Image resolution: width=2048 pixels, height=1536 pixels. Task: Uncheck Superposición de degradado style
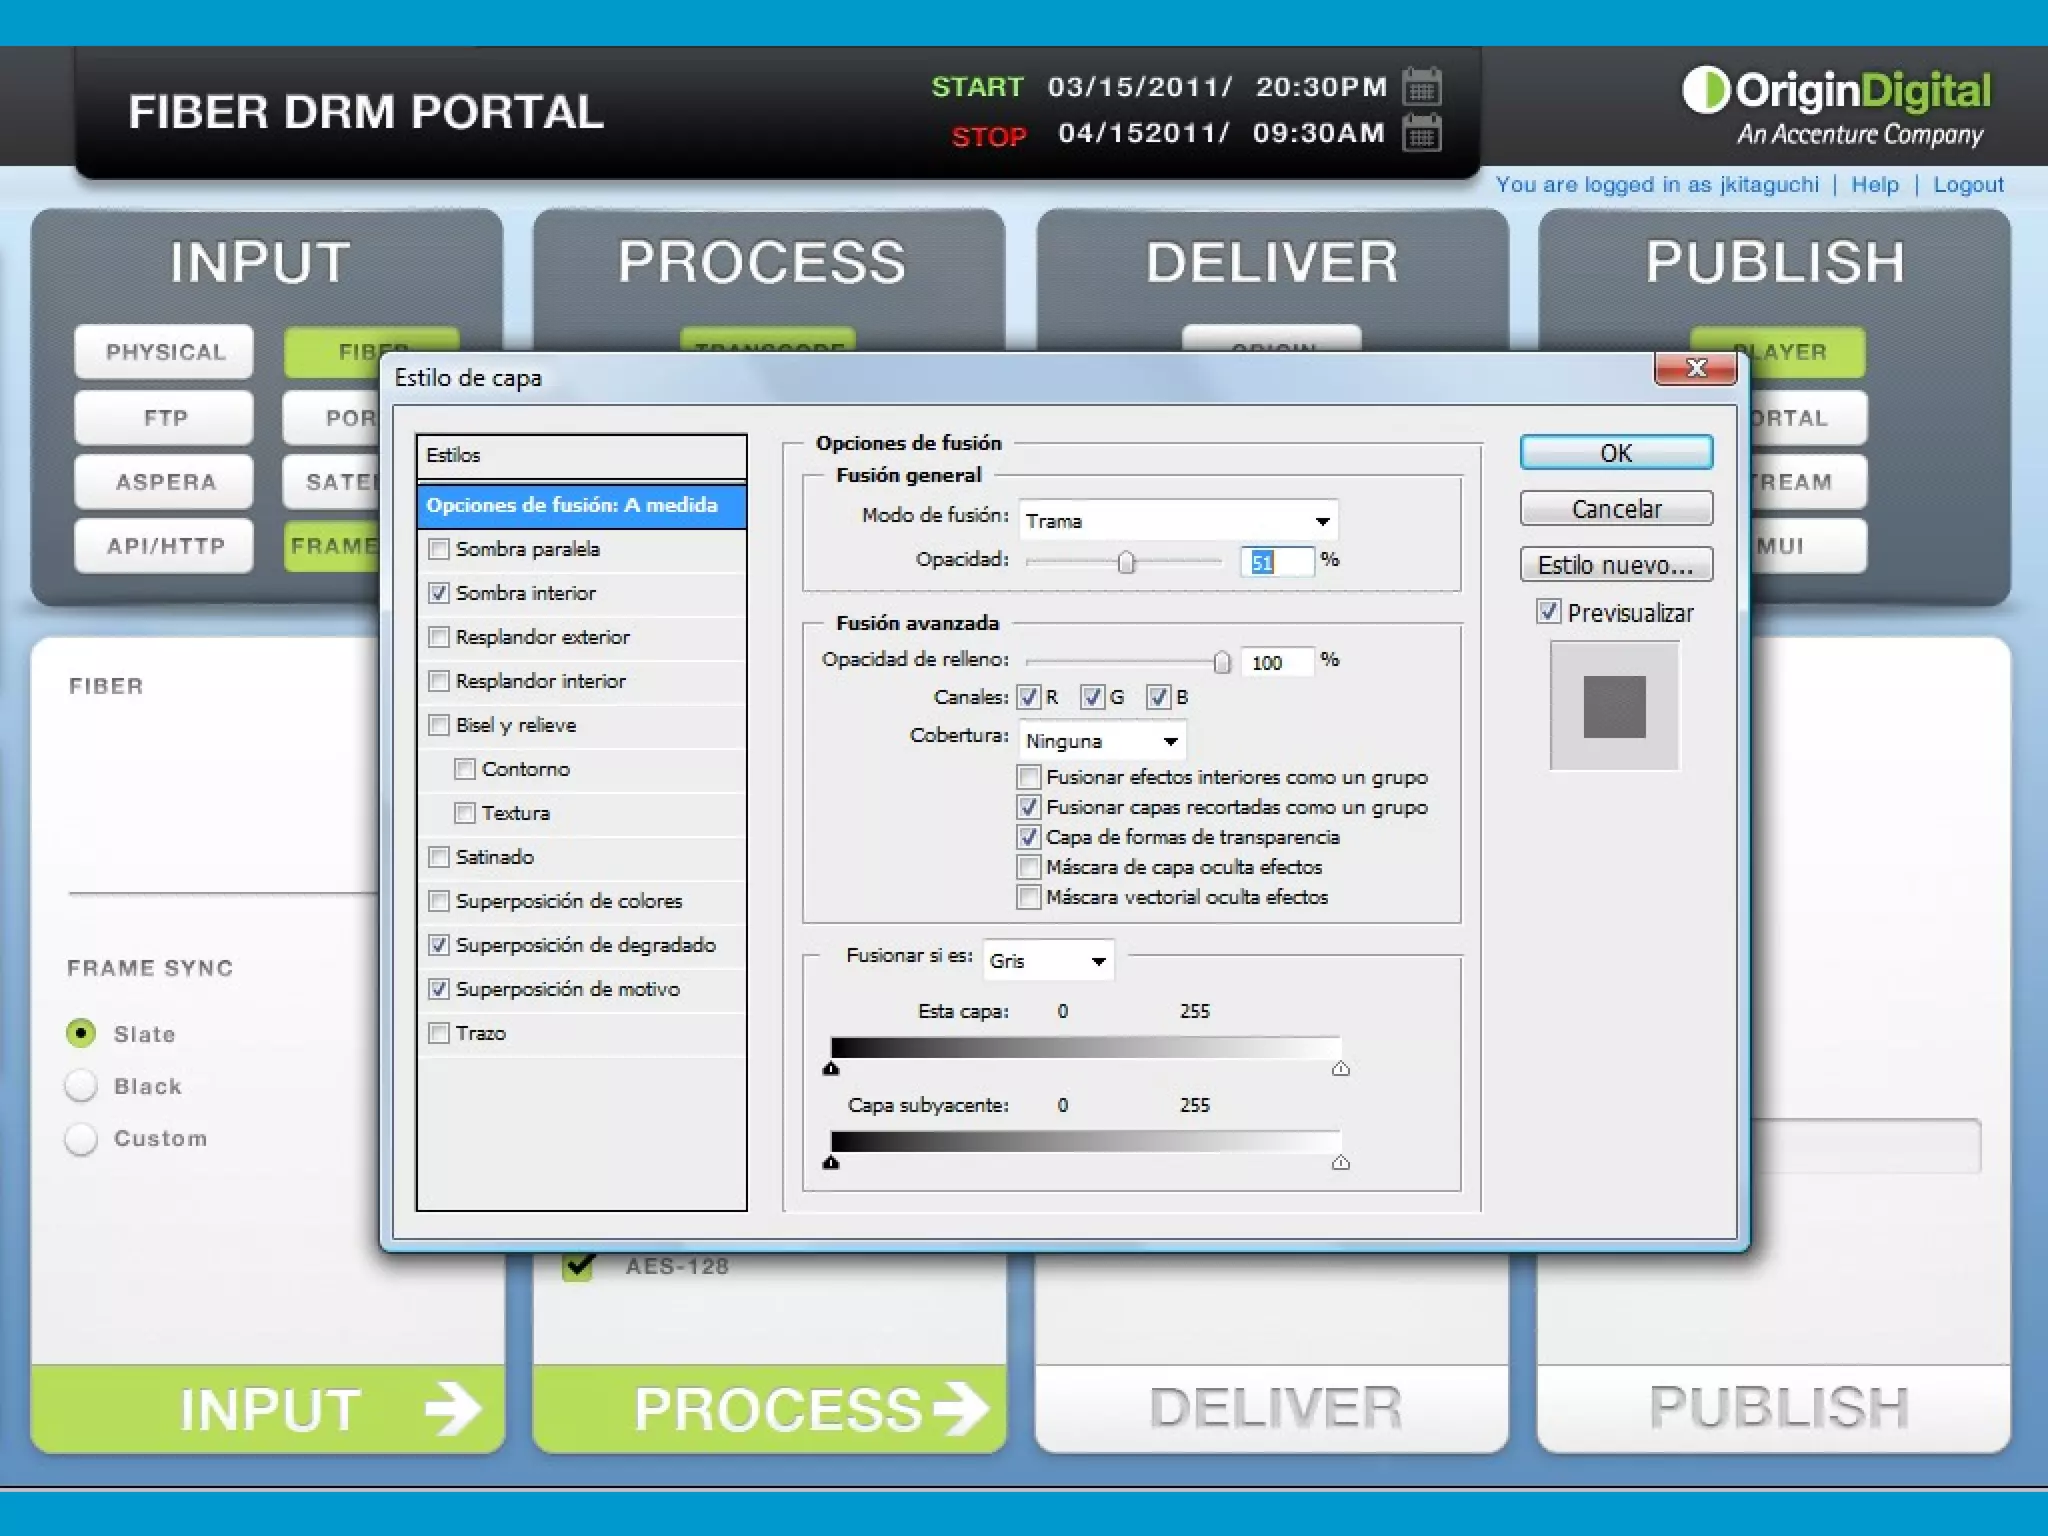(x=439, y=945)
